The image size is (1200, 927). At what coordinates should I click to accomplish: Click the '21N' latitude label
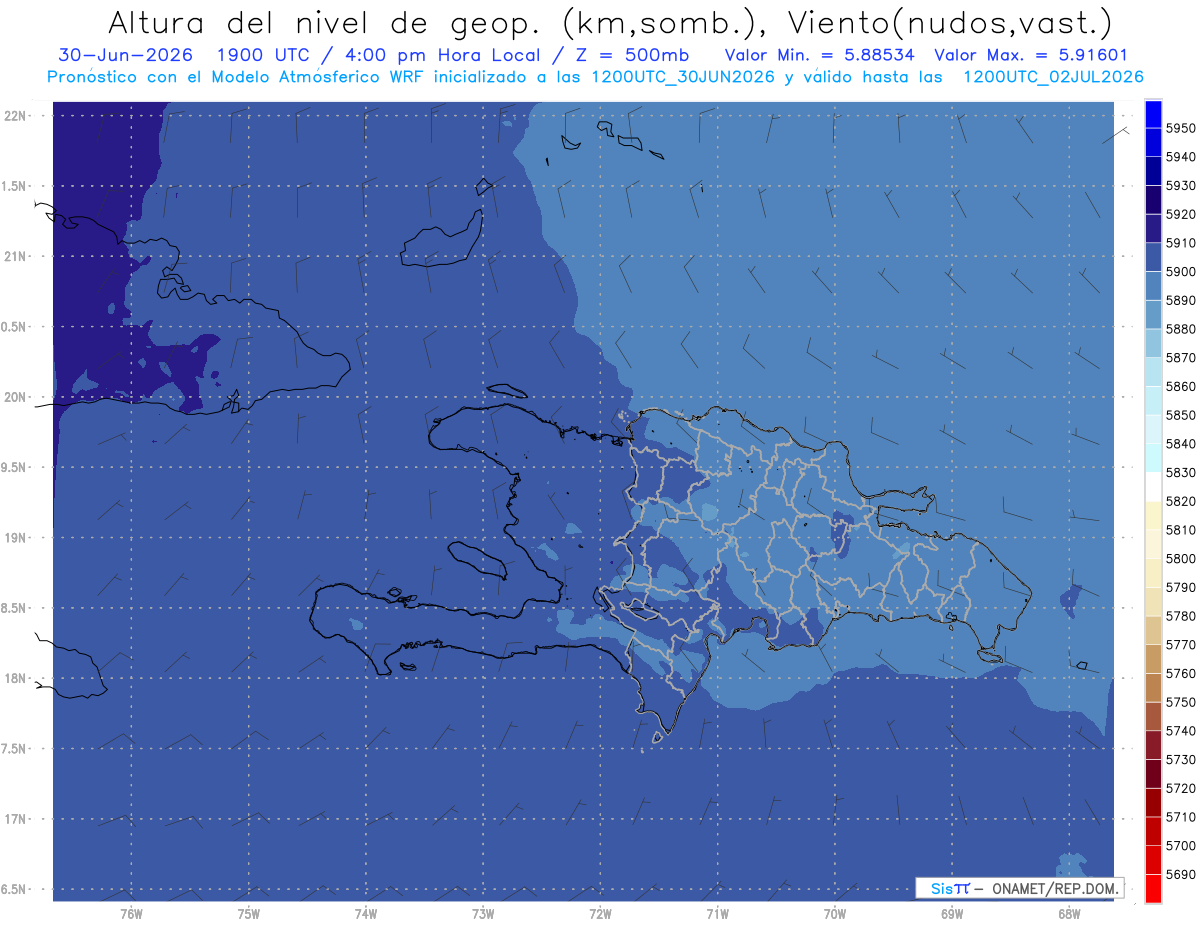pos(17,257)
